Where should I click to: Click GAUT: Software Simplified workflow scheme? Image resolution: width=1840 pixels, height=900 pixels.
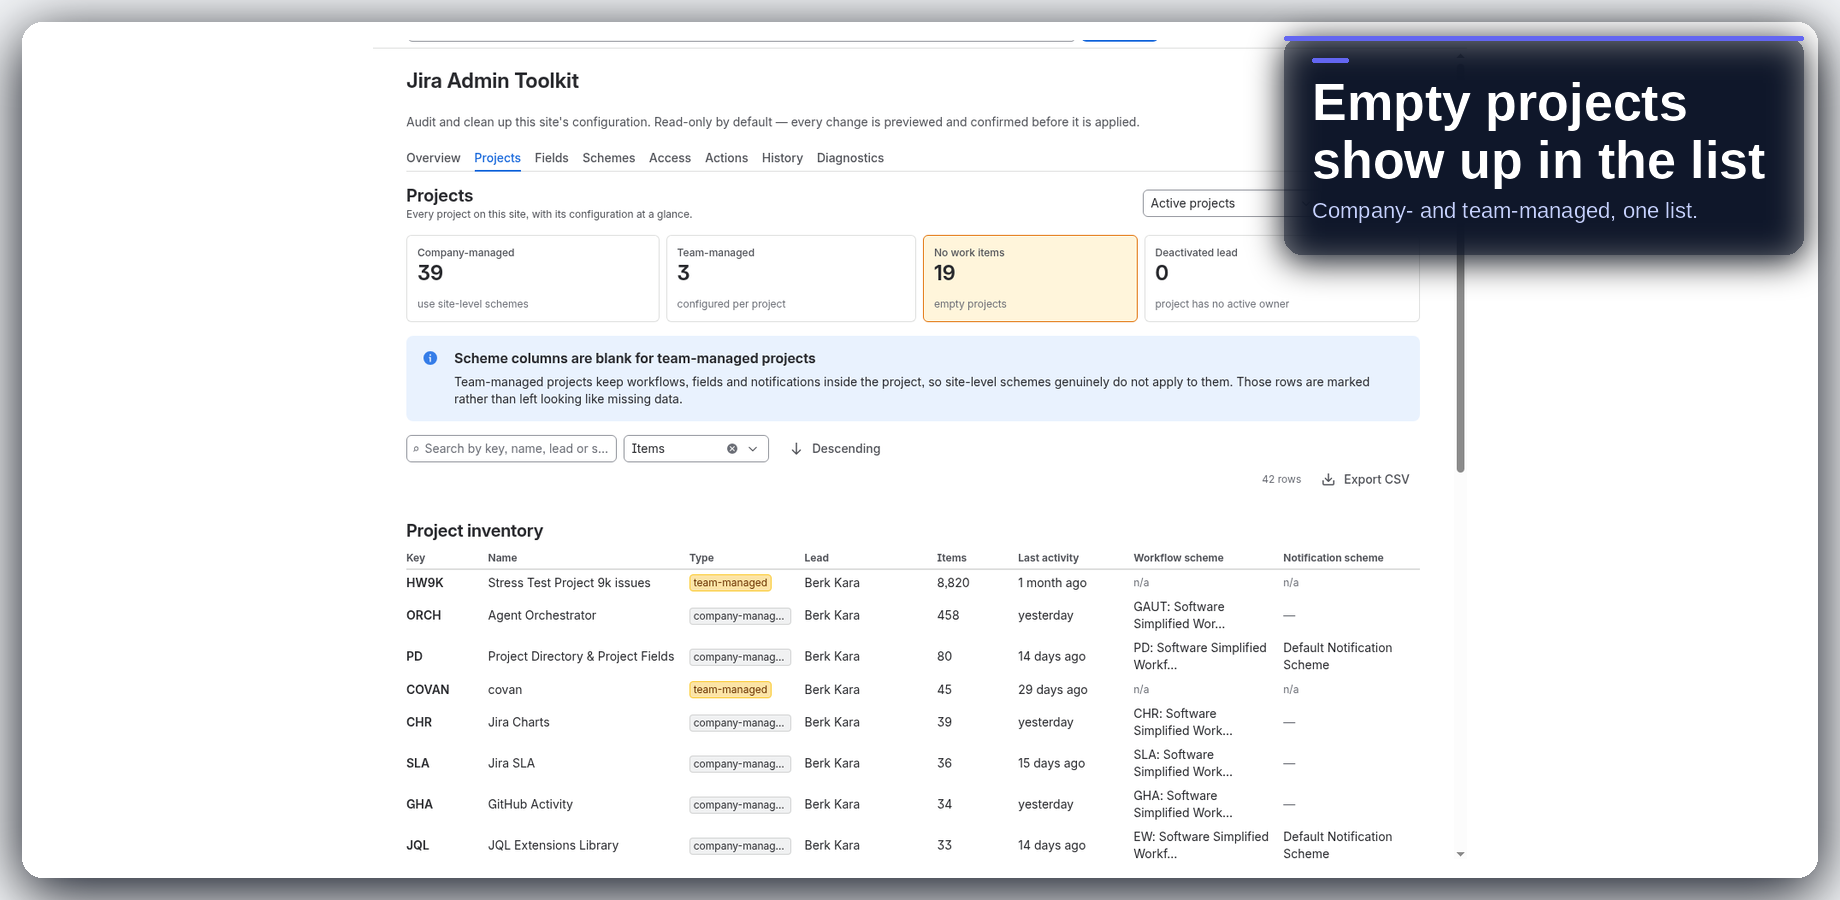pos(1179,615)
